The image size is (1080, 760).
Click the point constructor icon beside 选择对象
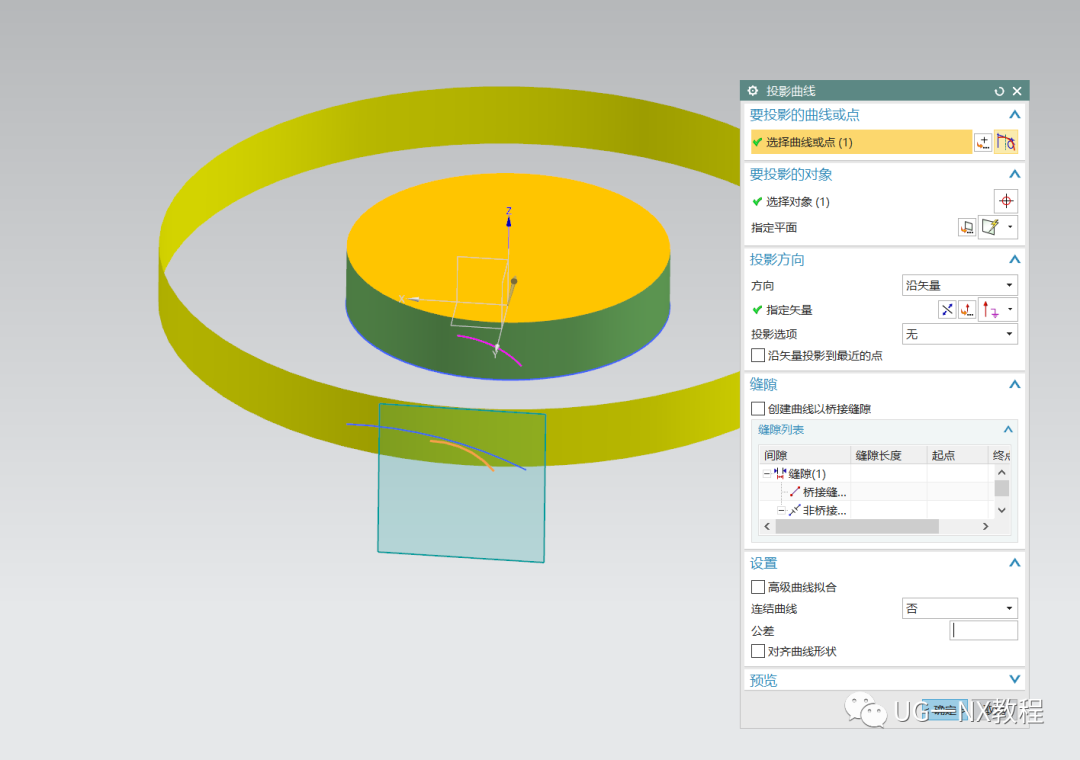[x=1006, y=201]
